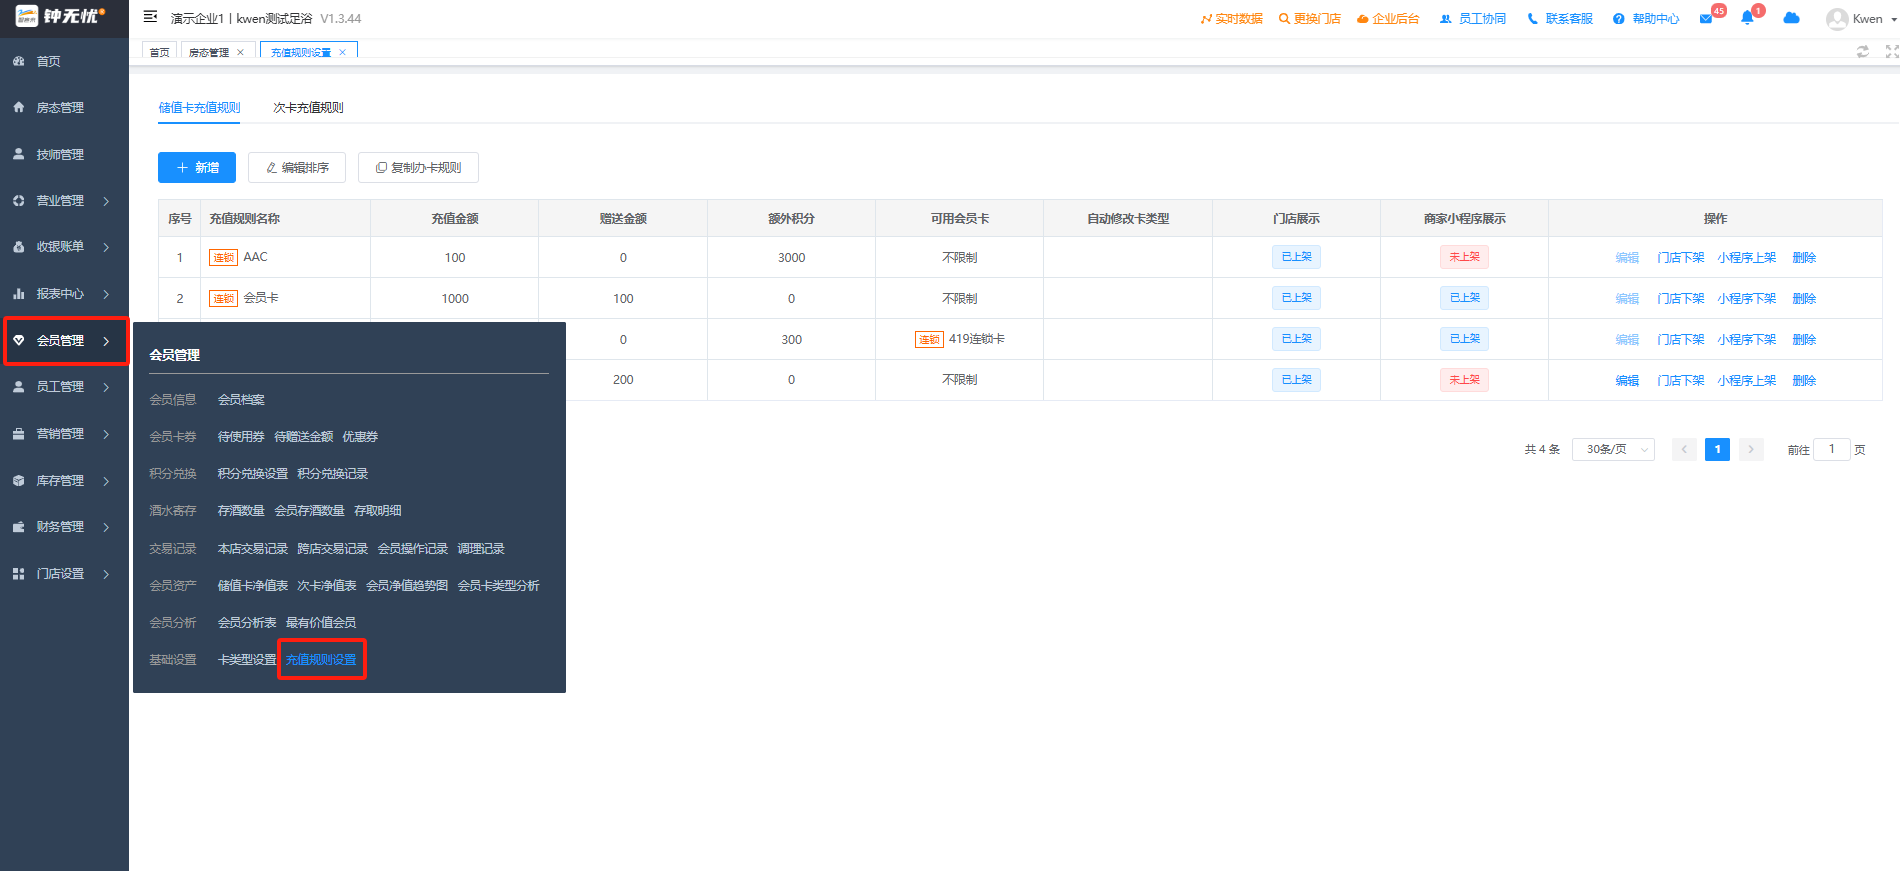The height and width of the screenshot is (871, 1900).
Task: Expand 库存管理 sidebar menu
Action: tap(64, 481)
